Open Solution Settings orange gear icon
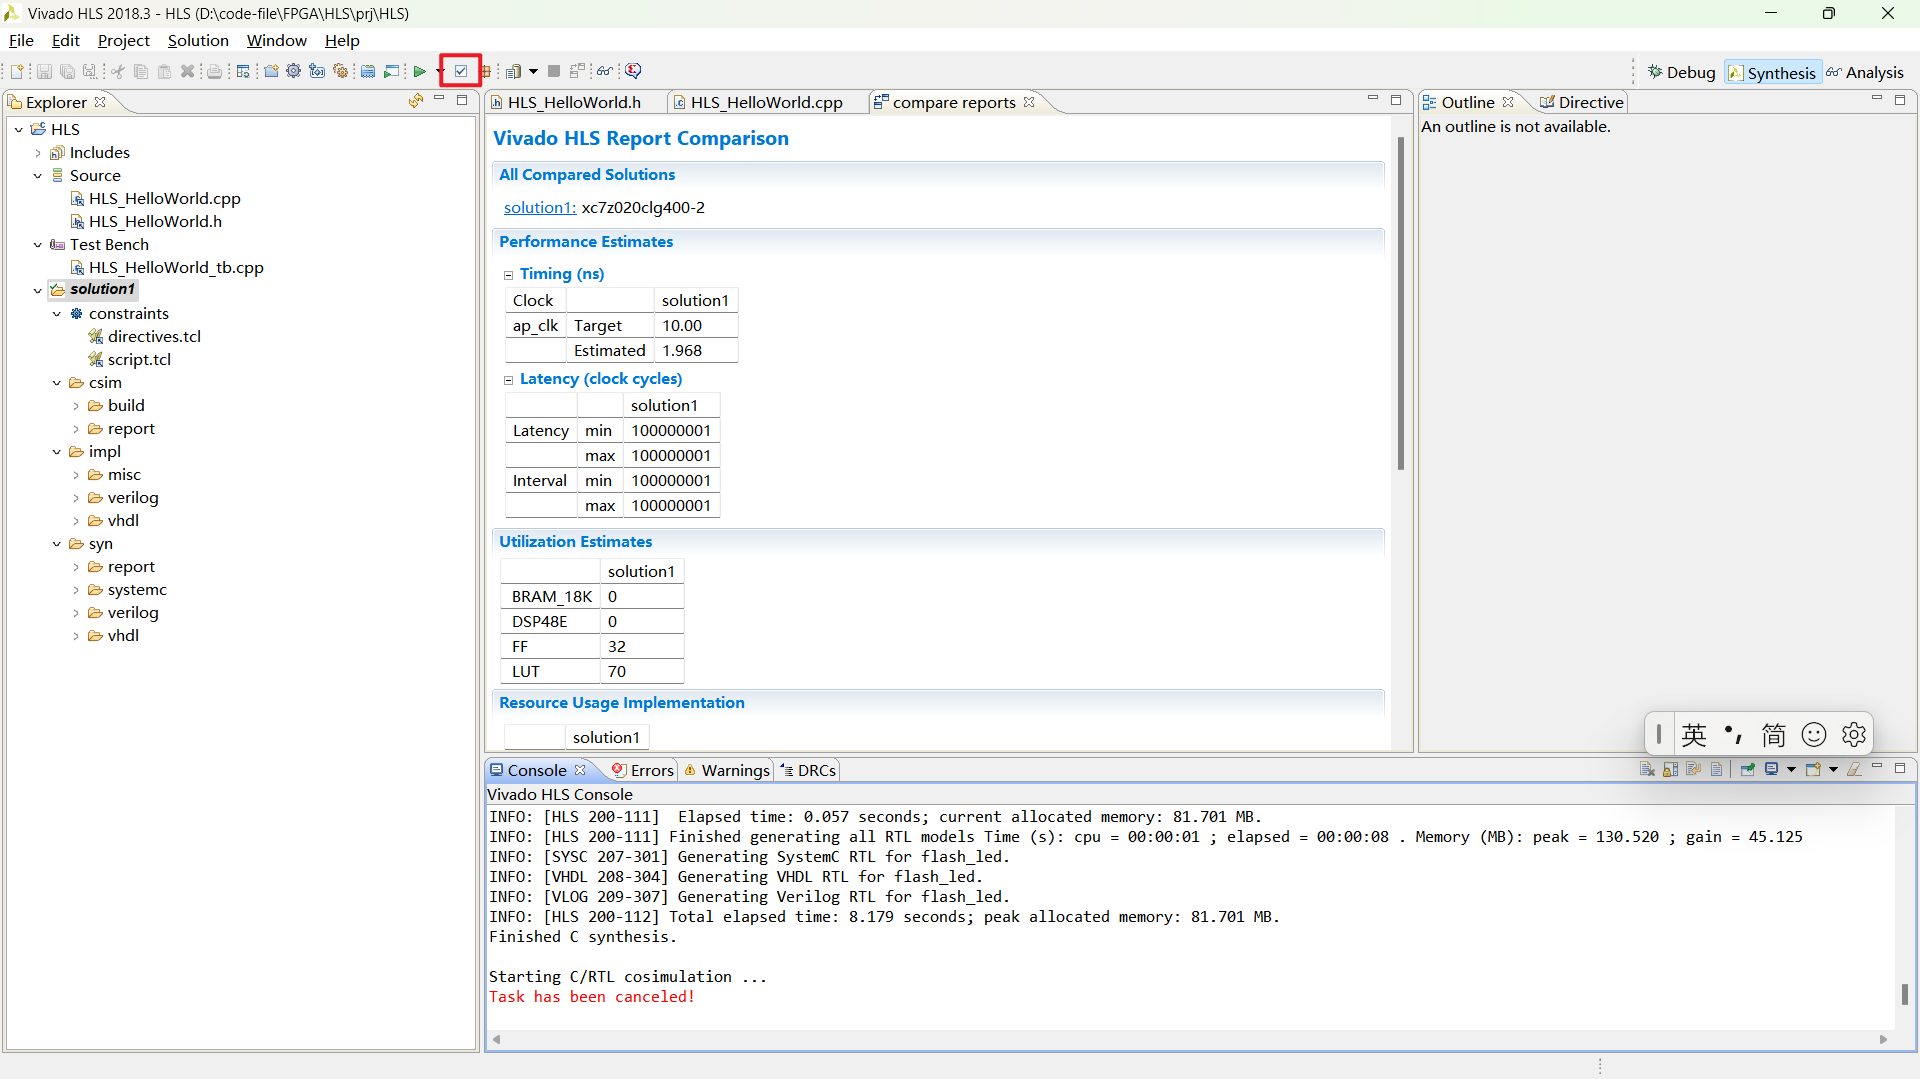The image size is (1920, 1079). coord(340,71)
